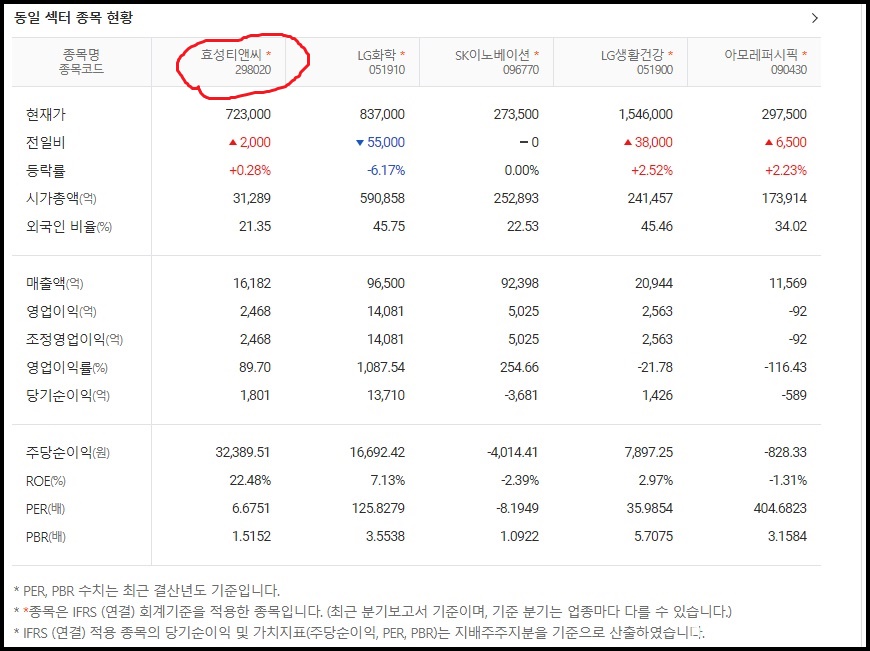Viewport: 870px width, 651px height.
Task: Click operating margin value -116.43
Action: click(x=785, y=367)
